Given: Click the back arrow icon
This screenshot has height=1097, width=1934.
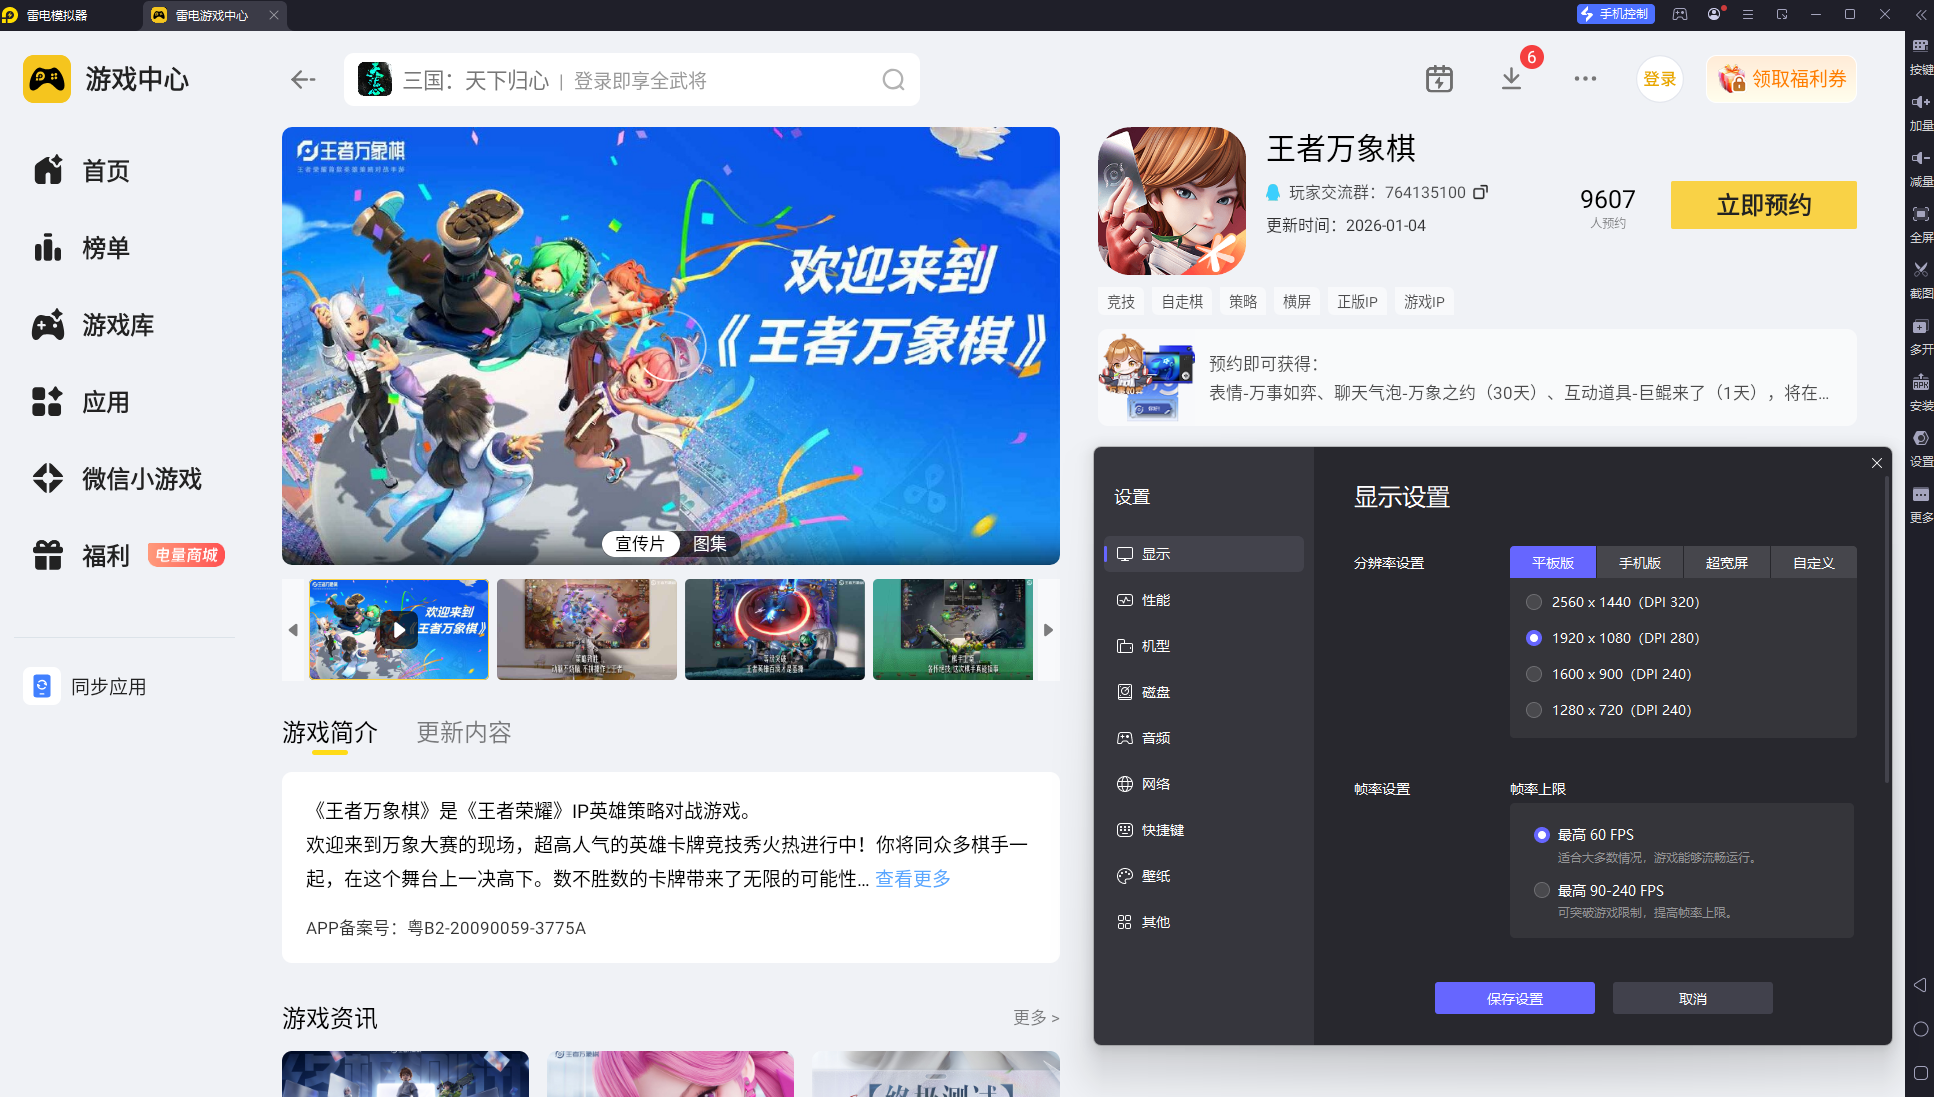Looking at the screenshot, I should coord(303,80).
